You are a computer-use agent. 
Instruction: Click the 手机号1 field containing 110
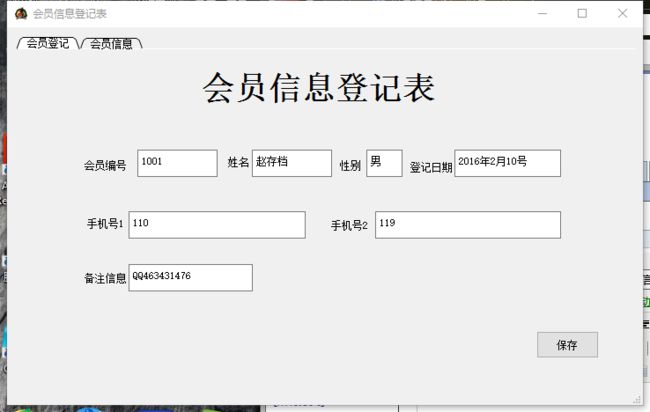pyautogui.click(x=217, y=225)
